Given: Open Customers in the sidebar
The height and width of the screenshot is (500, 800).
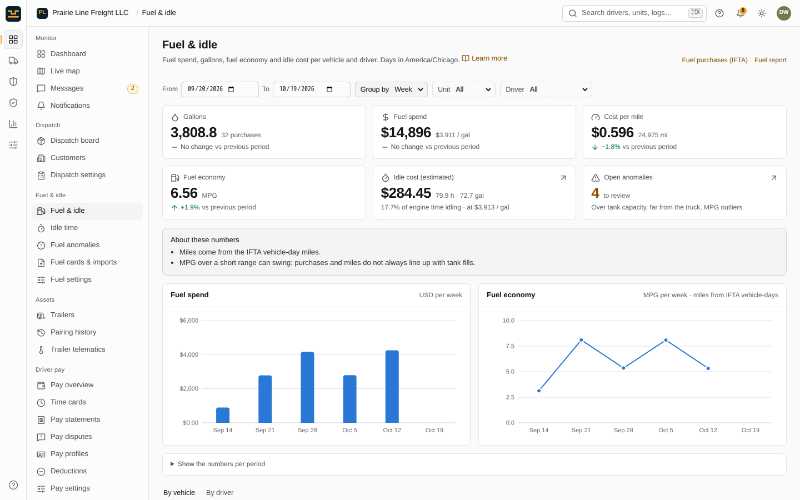Looking at the screenshot, I should (88, 158).
